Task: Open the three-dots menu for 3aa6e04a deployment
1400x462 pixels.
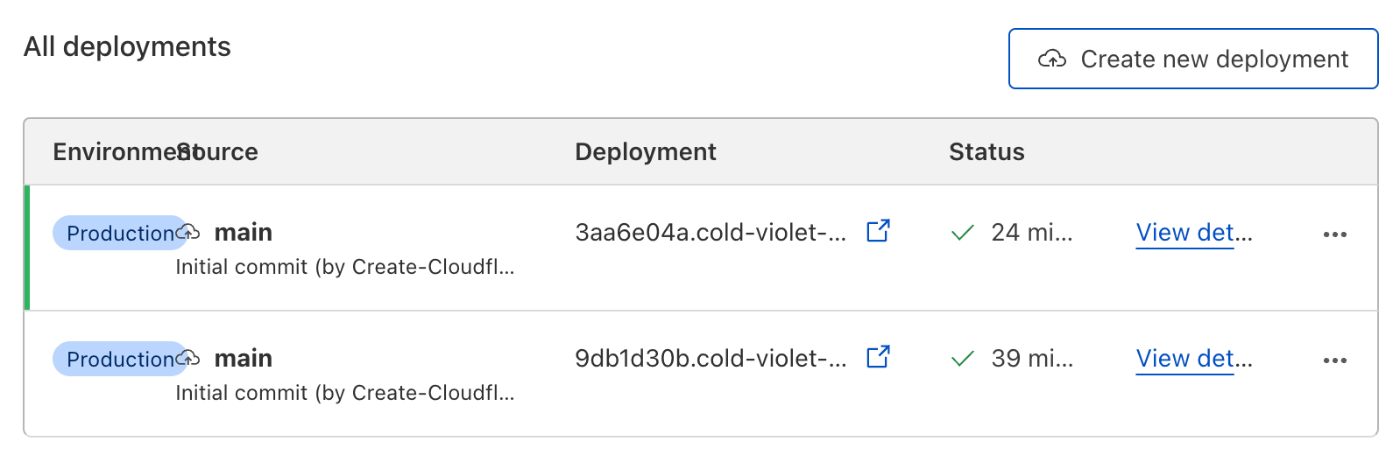Action: pos(1335,234)
